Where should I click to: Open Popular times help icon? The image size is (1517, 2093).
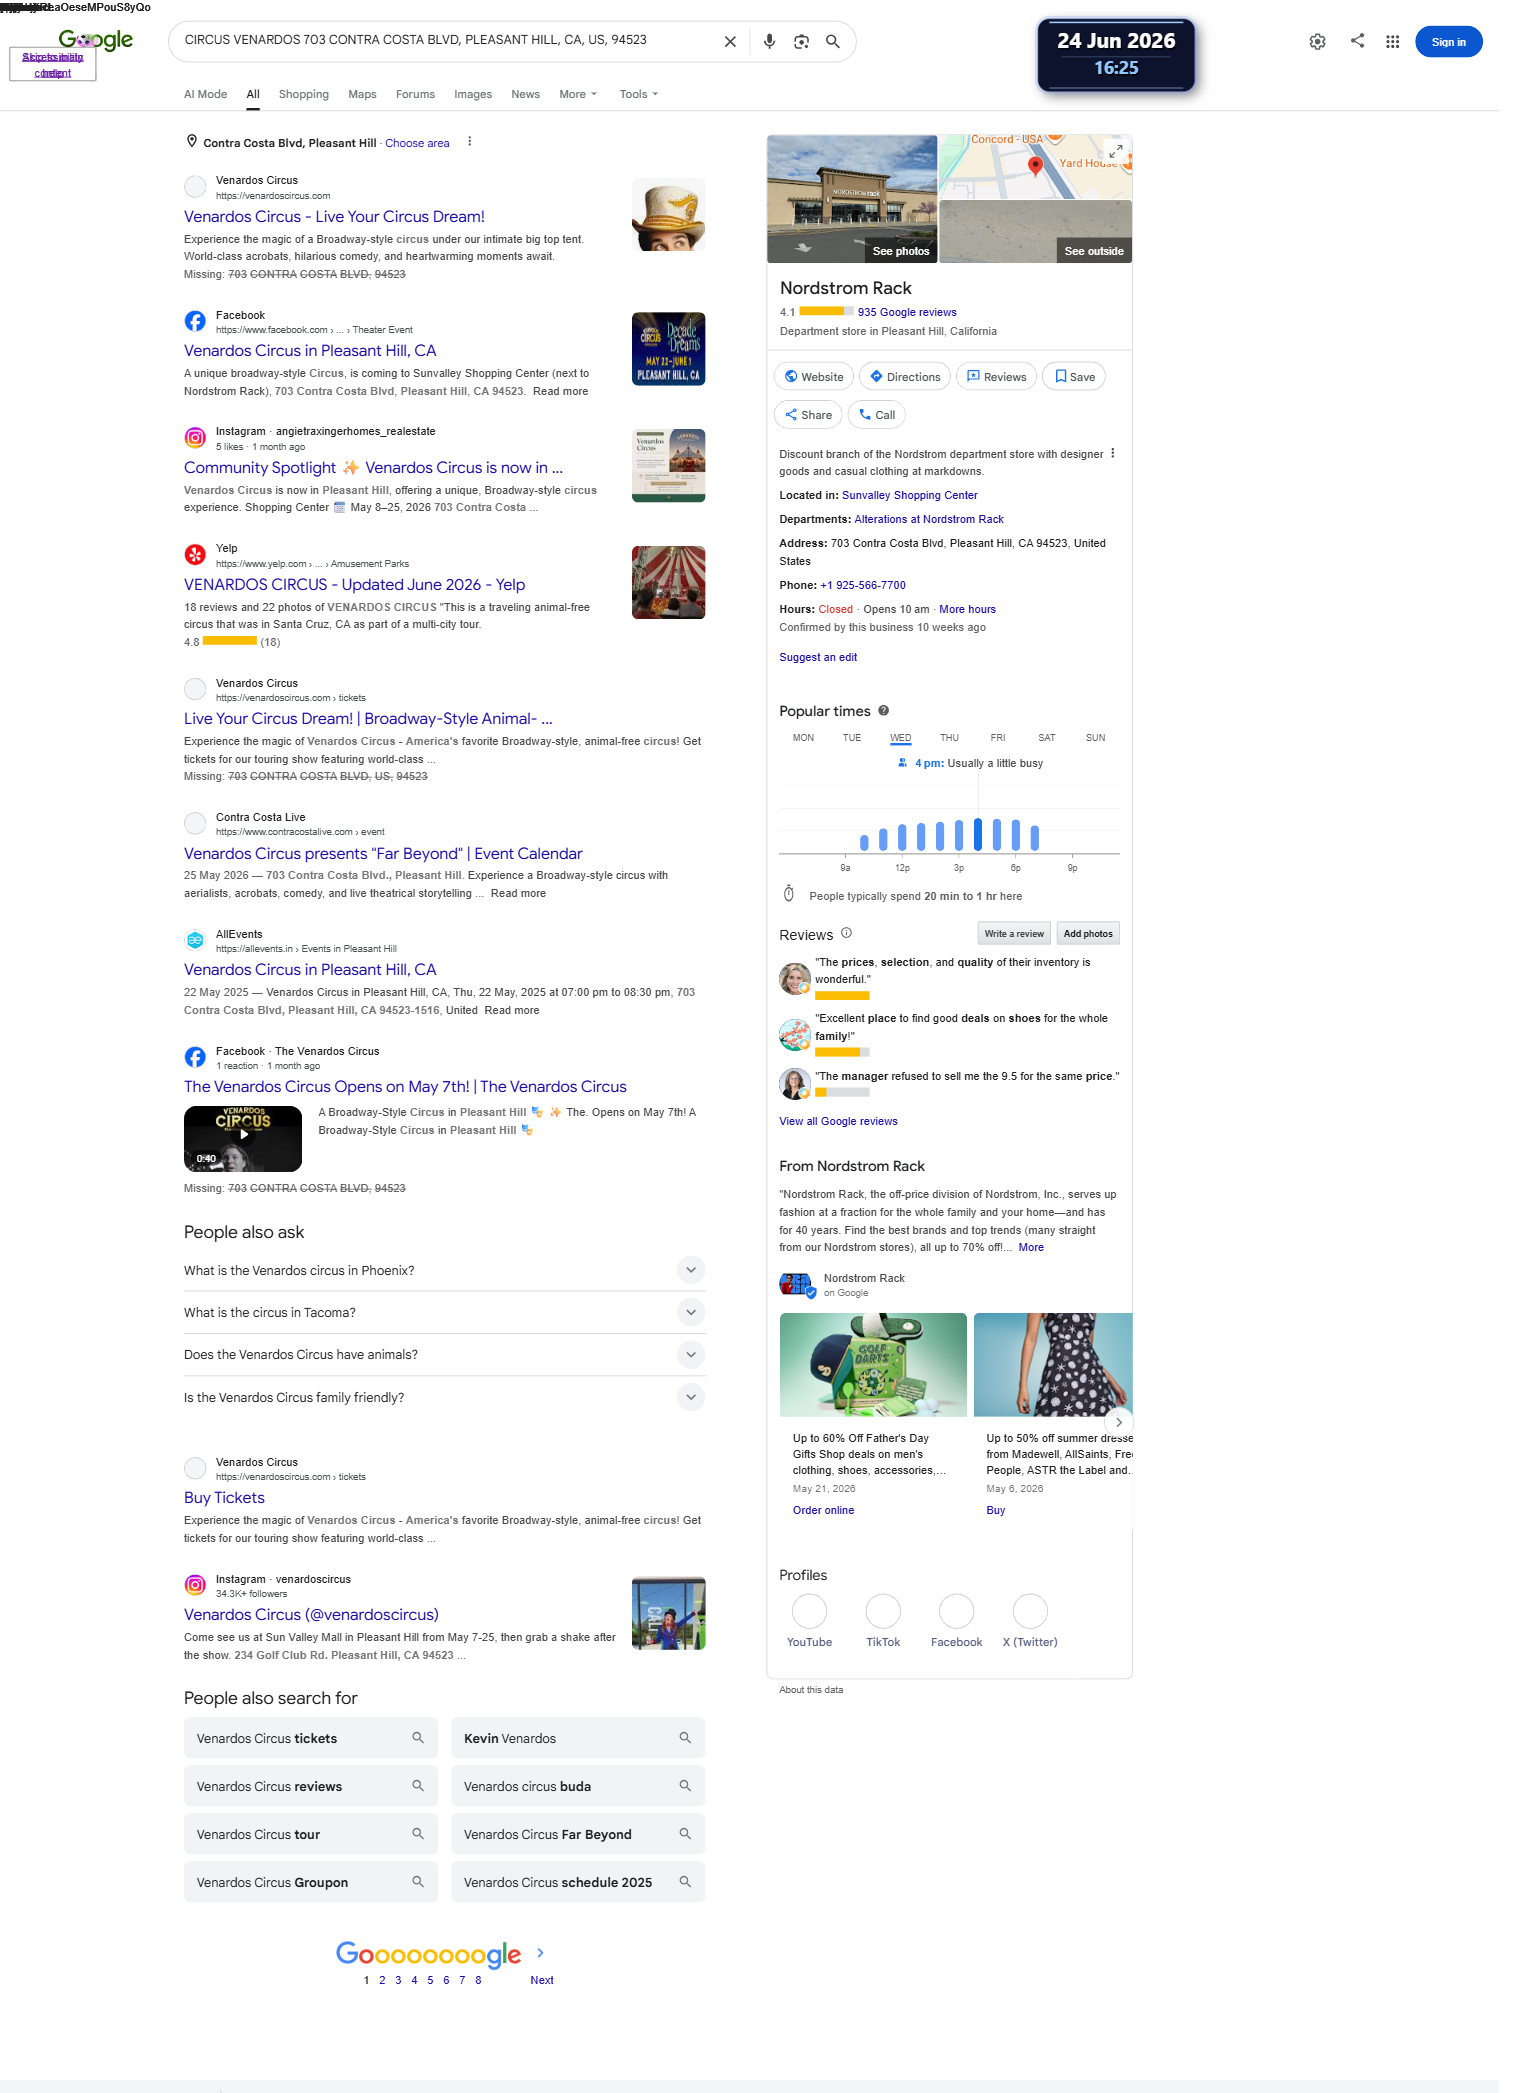click(883, 711)
